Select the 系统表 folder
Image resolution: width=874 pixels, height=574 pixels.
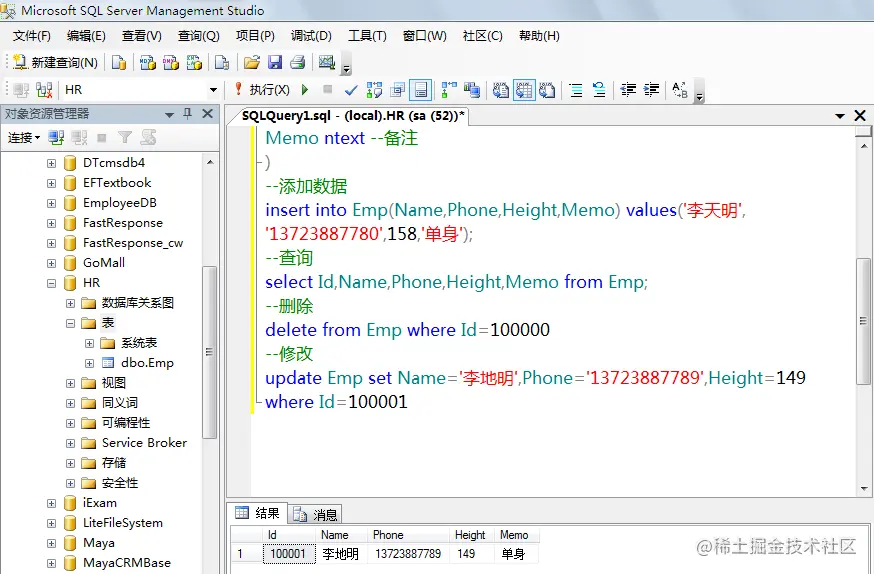tap(139, 343)
